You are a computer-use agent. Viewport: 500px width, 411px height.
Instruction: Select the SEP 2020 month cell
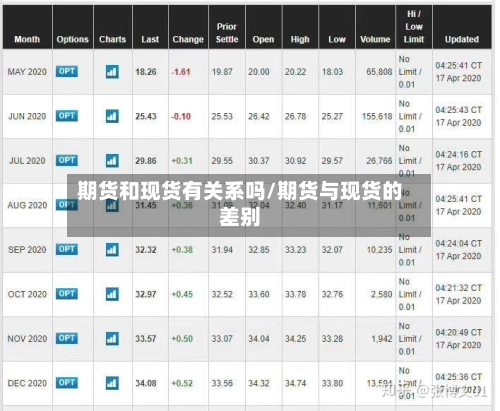point(27,250)
